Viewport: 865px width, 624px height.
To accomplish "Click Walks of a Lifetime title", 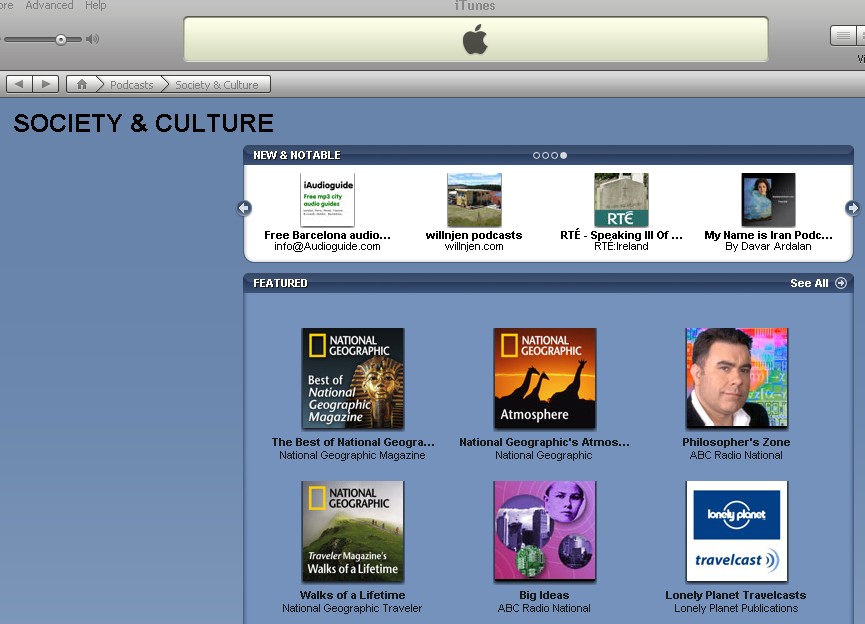I will 353,595.
